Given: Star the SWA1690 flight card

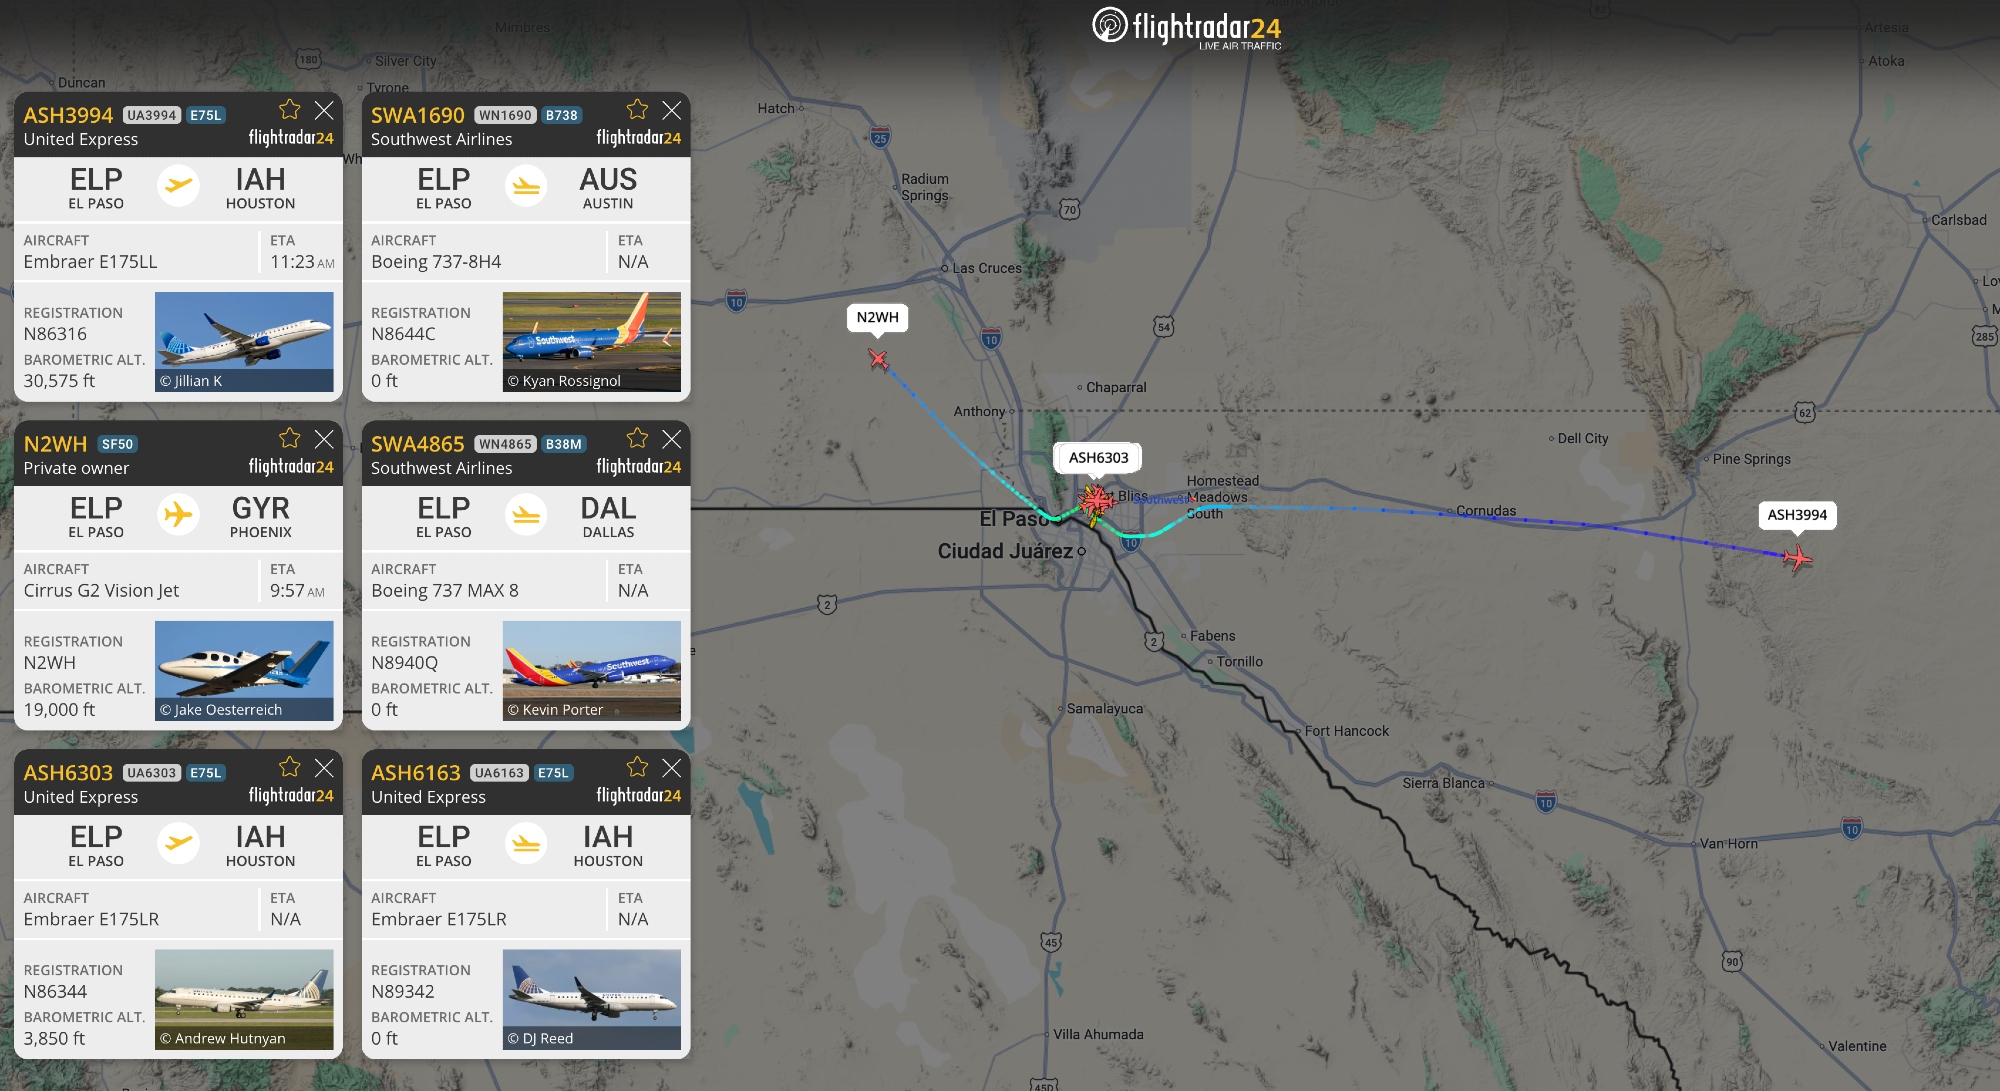Looking at the screenshot, I should tap(637, 109).
